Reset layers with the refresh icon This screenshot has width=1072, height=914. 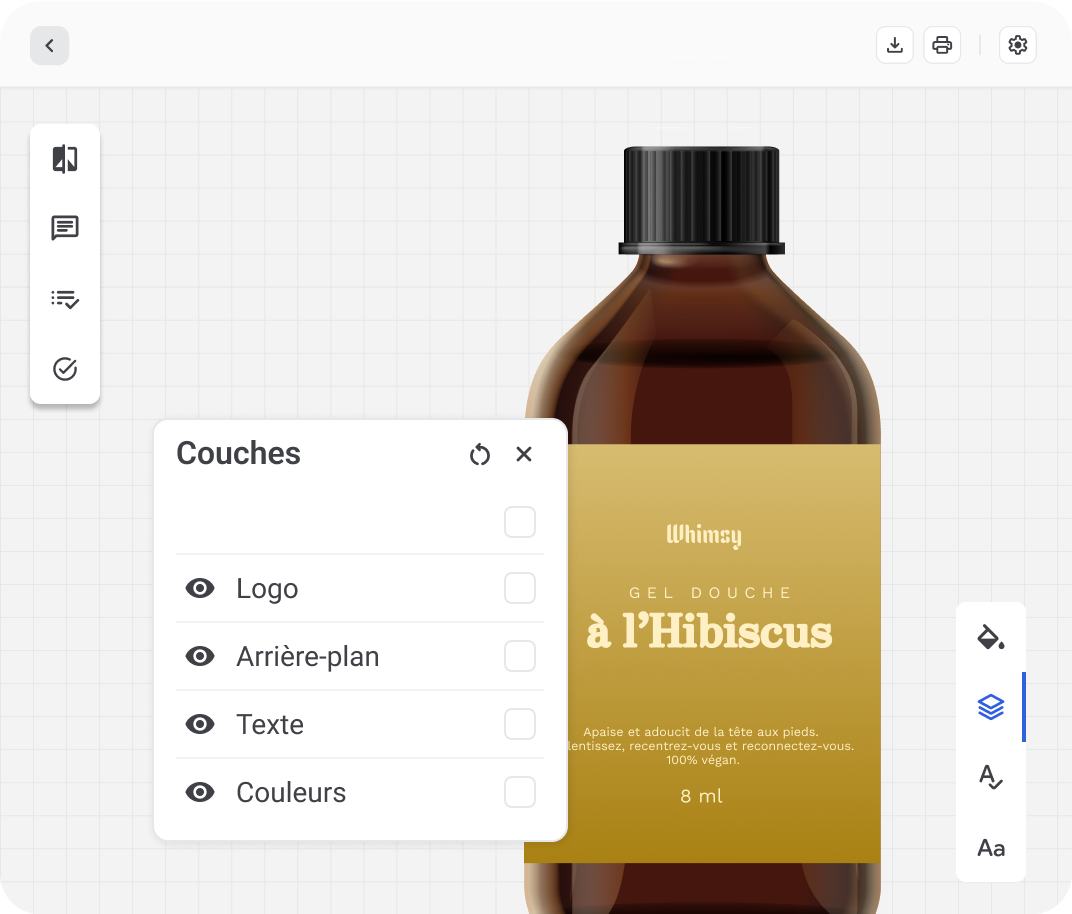[480, 455]
